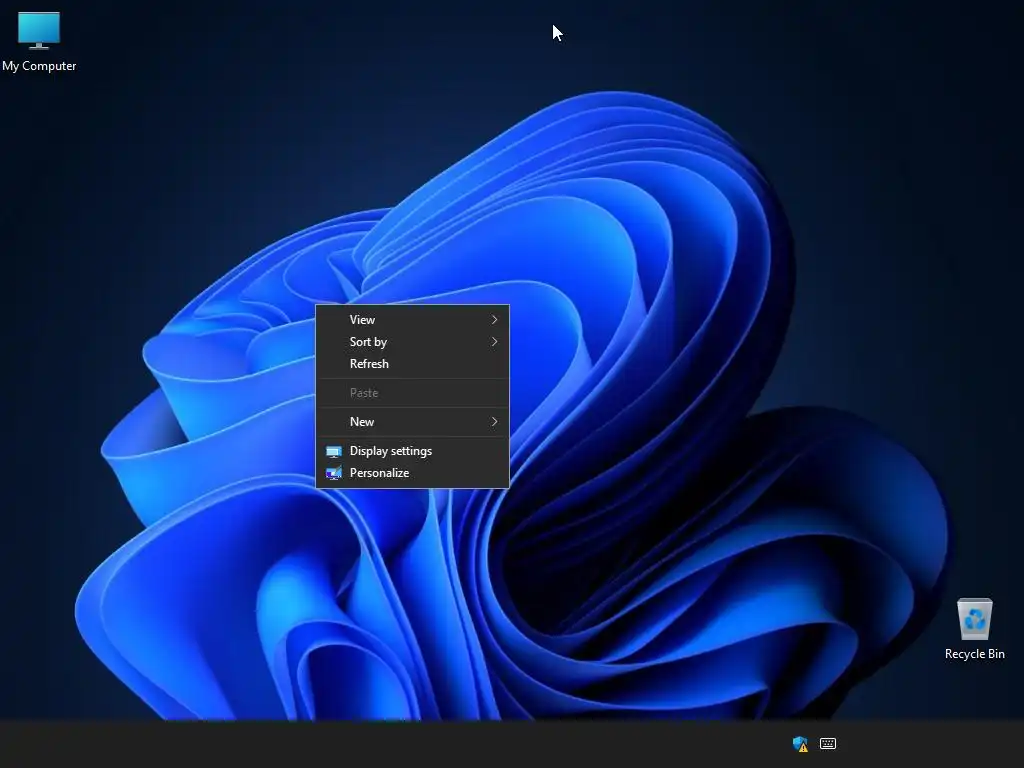
Task: Open the New submenu
Action: (x=412, y=422)
